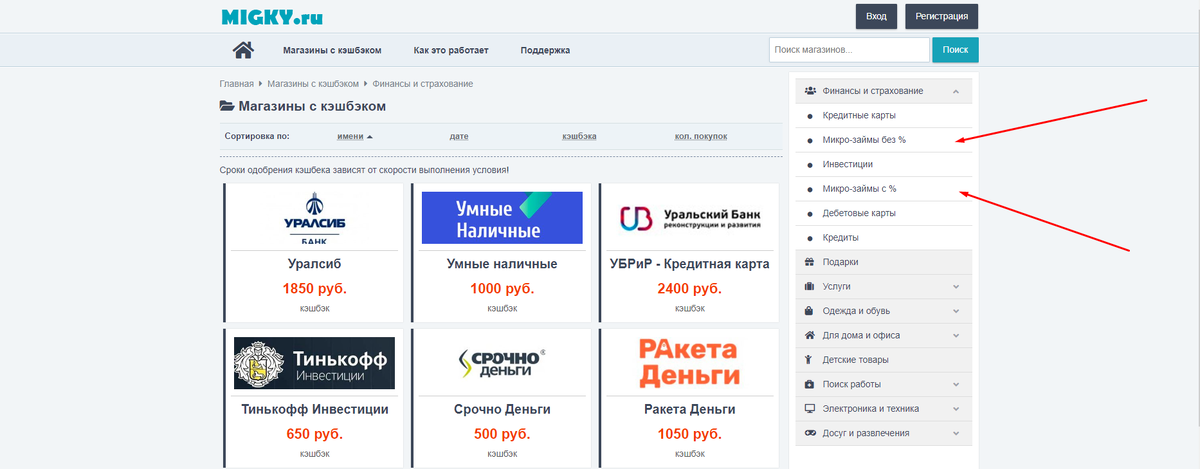The image size is (1200, 469).
Task: Open the Ракета Деньги logo card
Action: pos(689,363)
